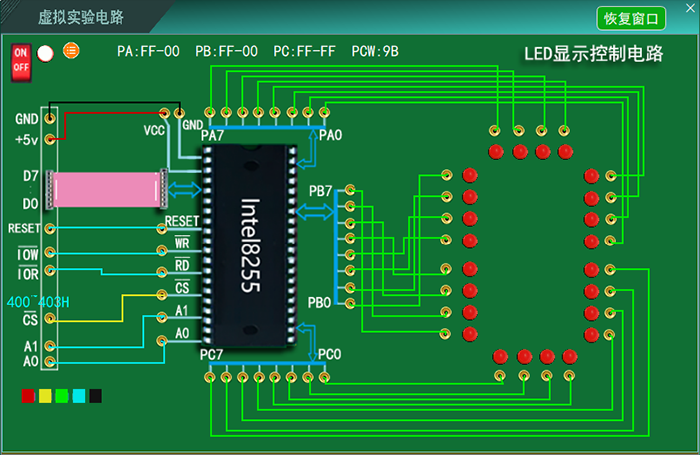Select the red wire color swatch

(28, 397)
